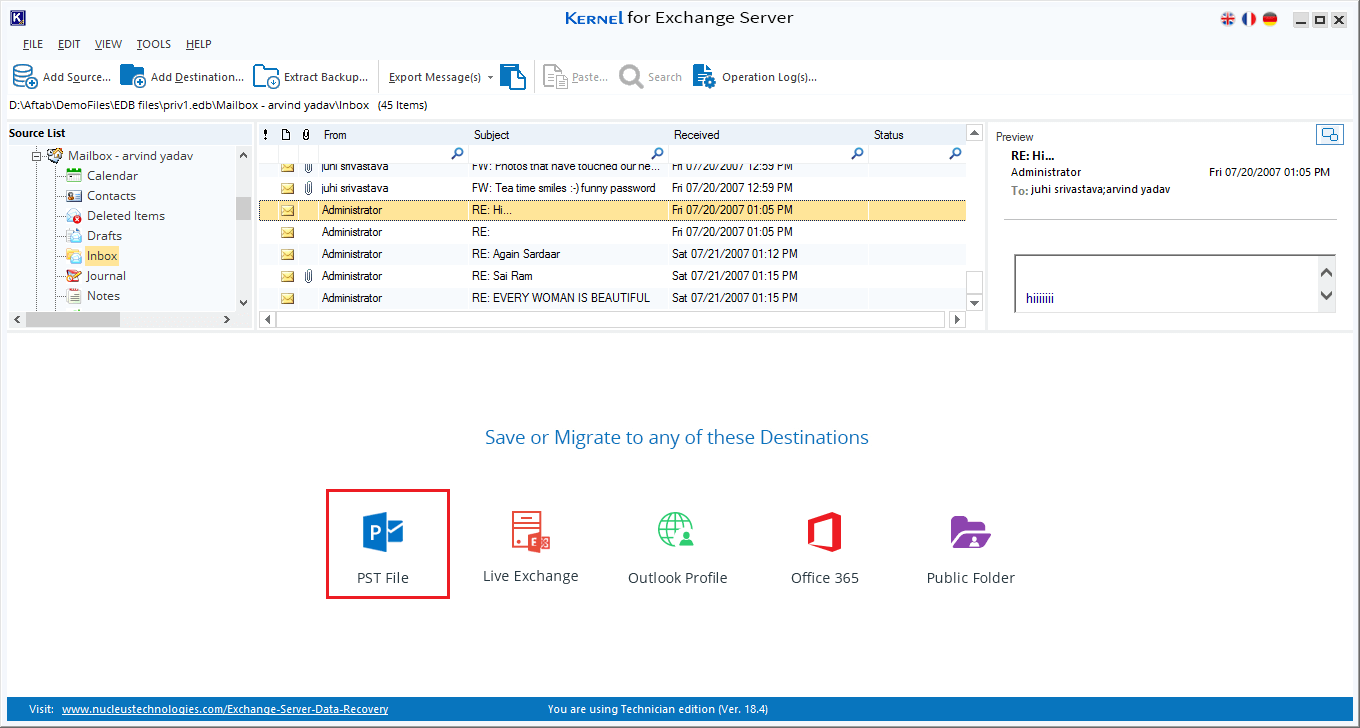Viewport: 1360px width, 728px height.
Task: Click Source List horizontal scroll left arrow
Action: coord(16,320)
